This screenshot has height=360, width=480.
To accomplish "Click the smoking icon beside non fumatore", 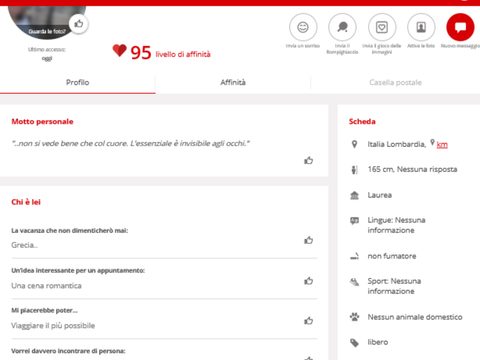I will [x=354, y=256].
